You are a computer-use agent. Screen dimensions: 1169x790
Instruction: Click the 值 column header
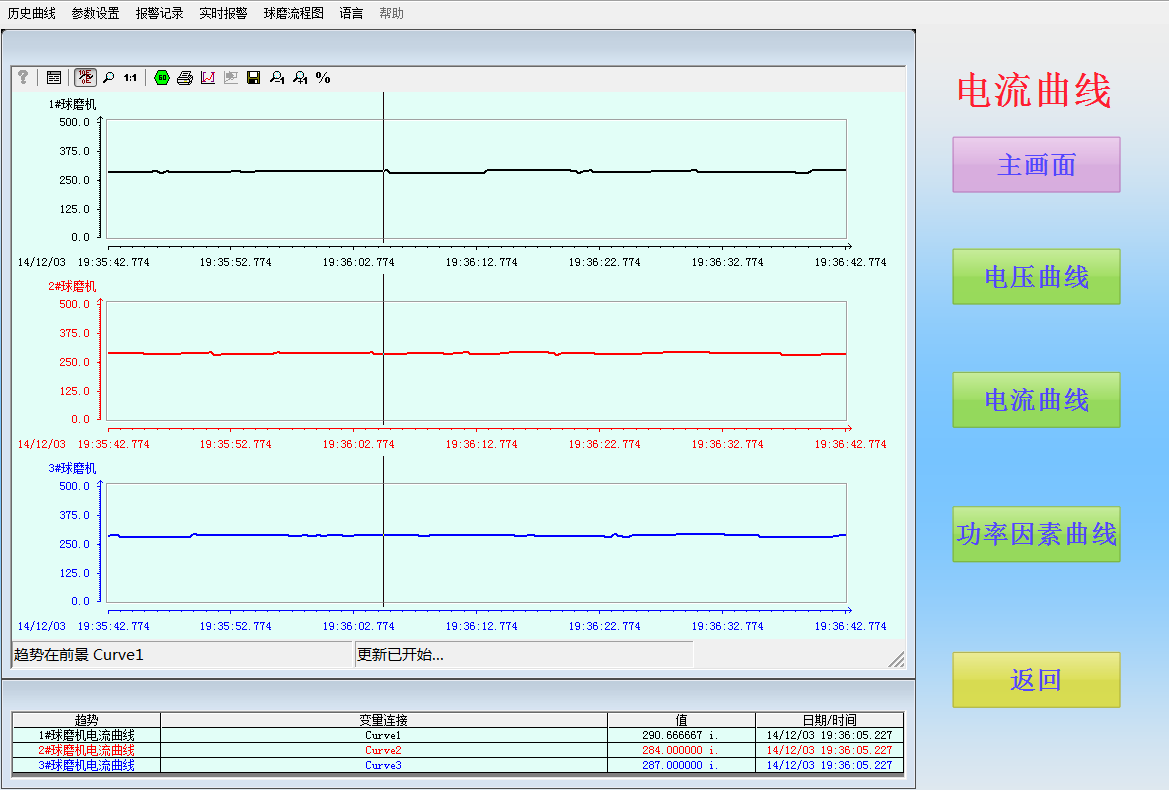click(681, 720)
